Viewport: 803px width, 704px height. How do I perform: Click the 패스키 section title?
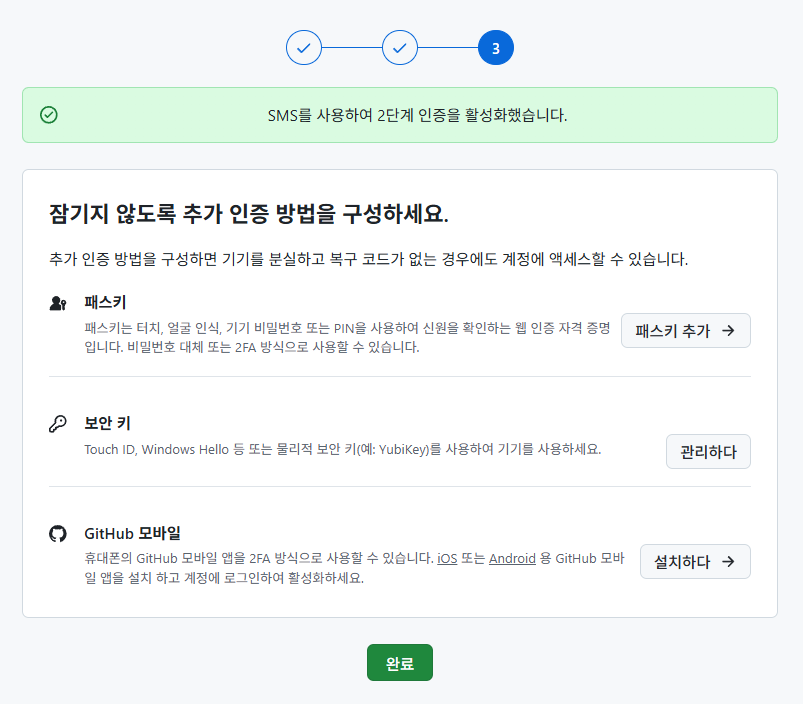click(x=105, y=302)
